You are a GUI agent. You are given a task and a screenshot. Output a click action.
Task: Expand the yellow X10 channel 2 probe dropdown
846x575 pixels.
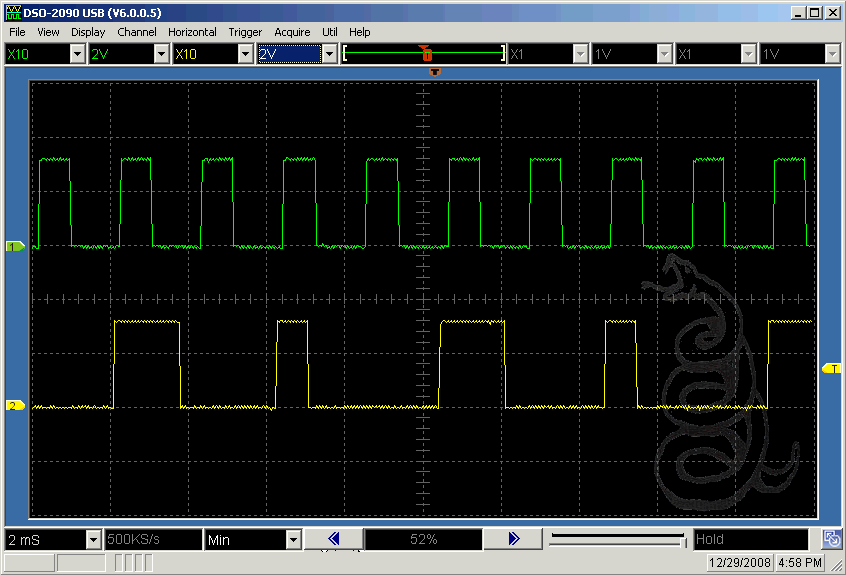pyautogui.click(x=246, y=54)
